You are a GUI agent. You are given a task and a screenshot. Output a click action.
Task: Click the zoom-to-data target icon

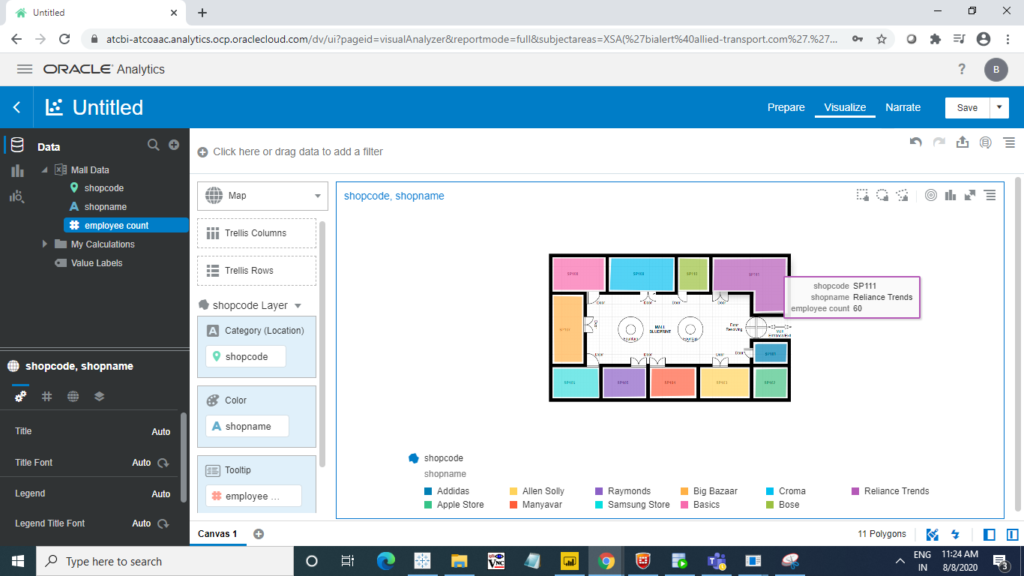coord(931,195)
